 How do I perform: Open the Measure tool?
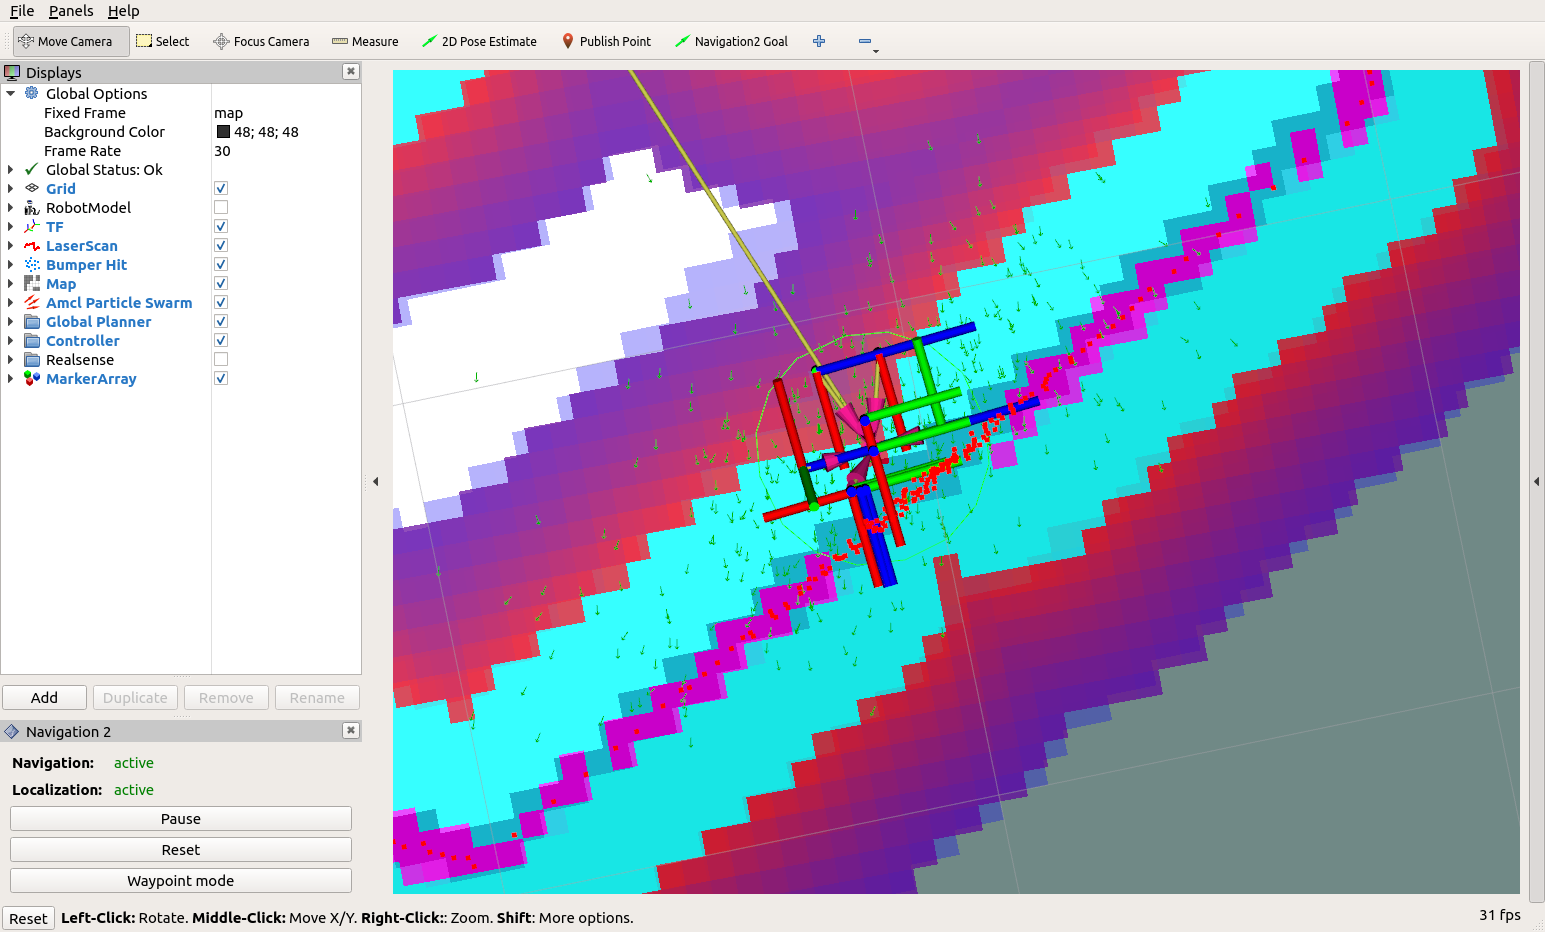364,41
